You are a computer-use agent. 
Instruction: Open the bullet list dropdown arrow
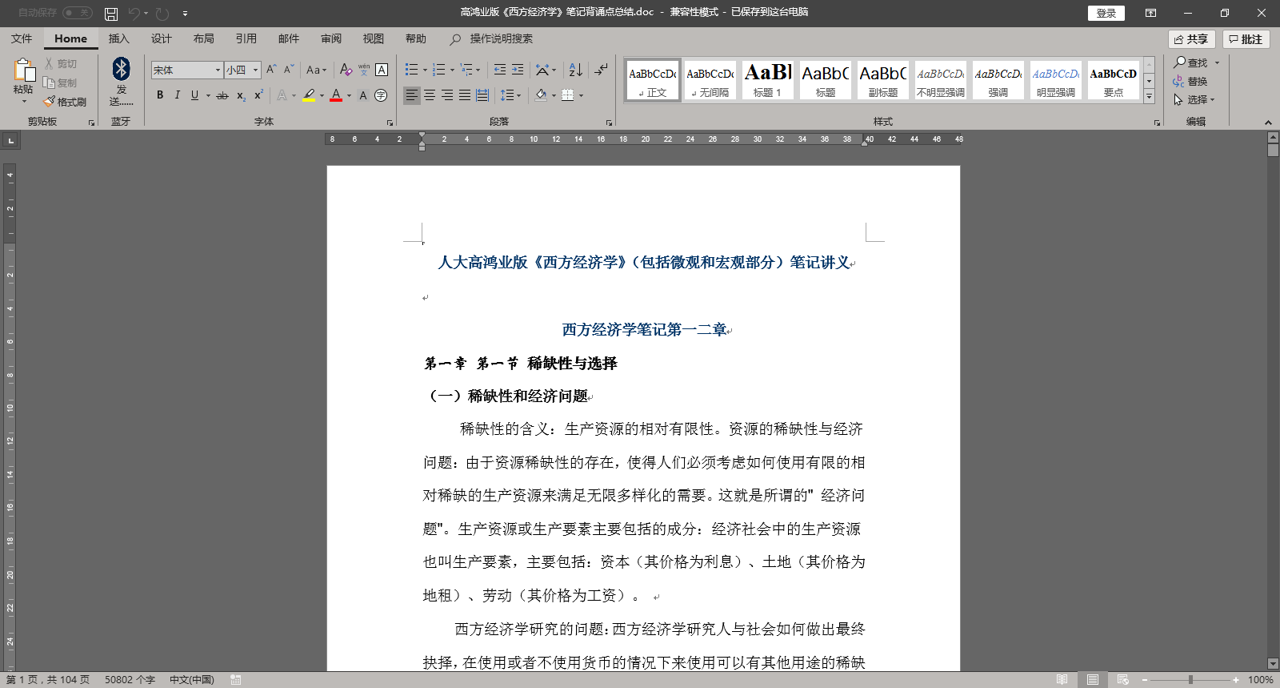[423, 70]
